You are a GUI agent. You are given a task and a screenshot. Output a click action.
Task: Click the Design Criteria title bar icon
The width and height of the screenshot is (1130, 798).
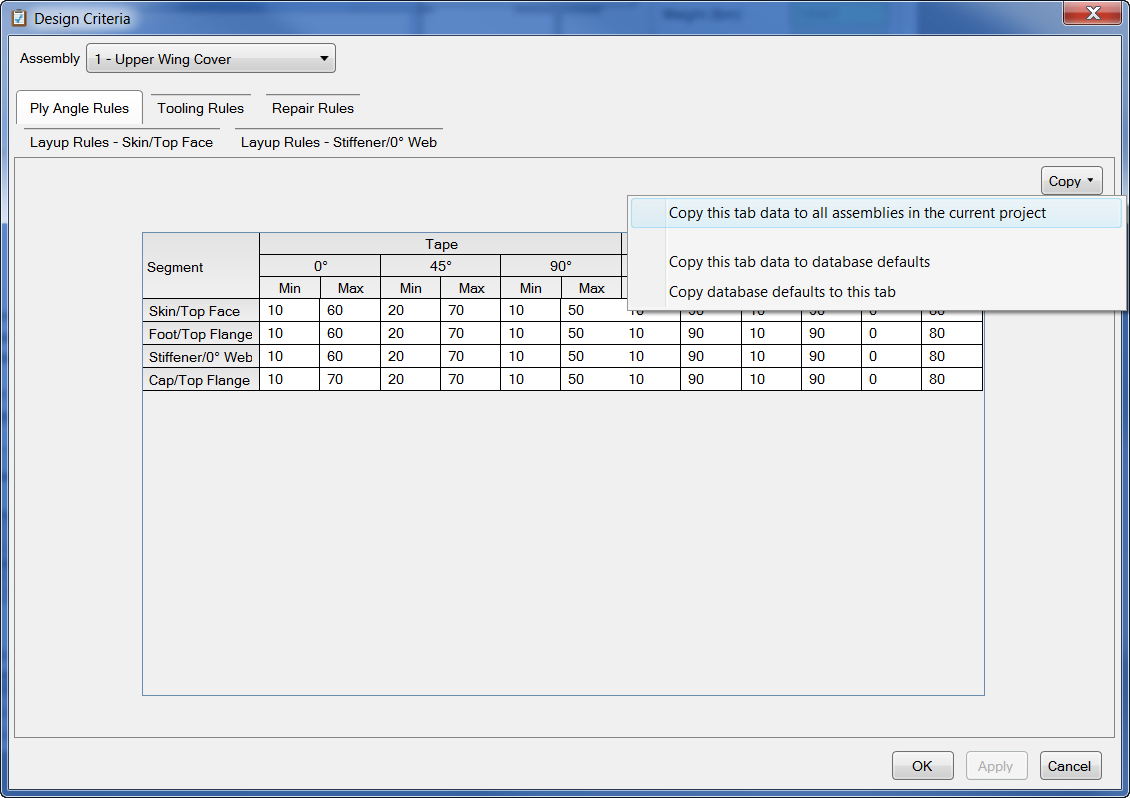pyautogui.click(x=19, y=18)
